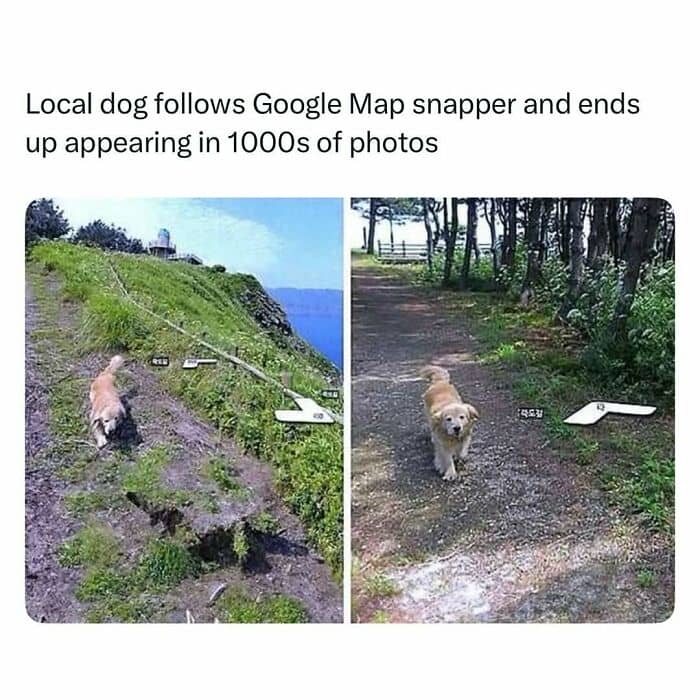The height and width of the screenshot is (700, 700).
Task: Open the right forest path street view photo
Action: (512, 410)
